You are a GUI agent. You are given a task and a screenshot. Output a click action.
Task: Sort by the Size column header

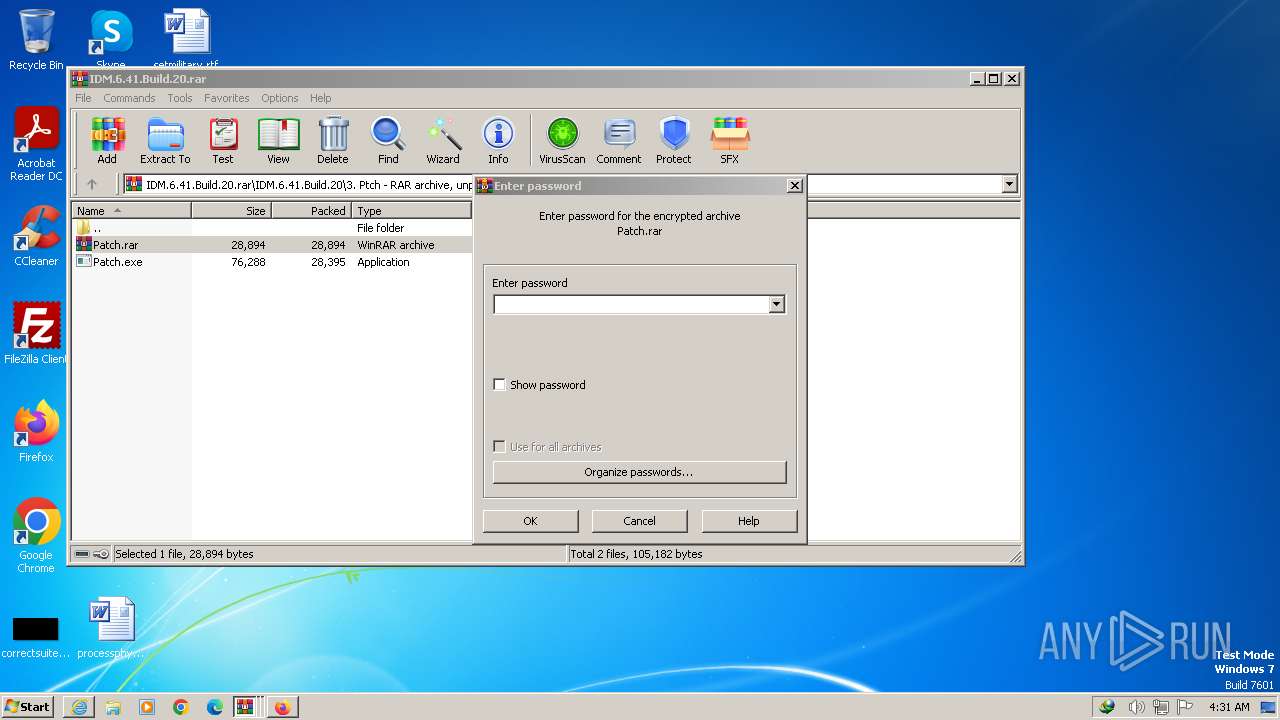[231, 211]
